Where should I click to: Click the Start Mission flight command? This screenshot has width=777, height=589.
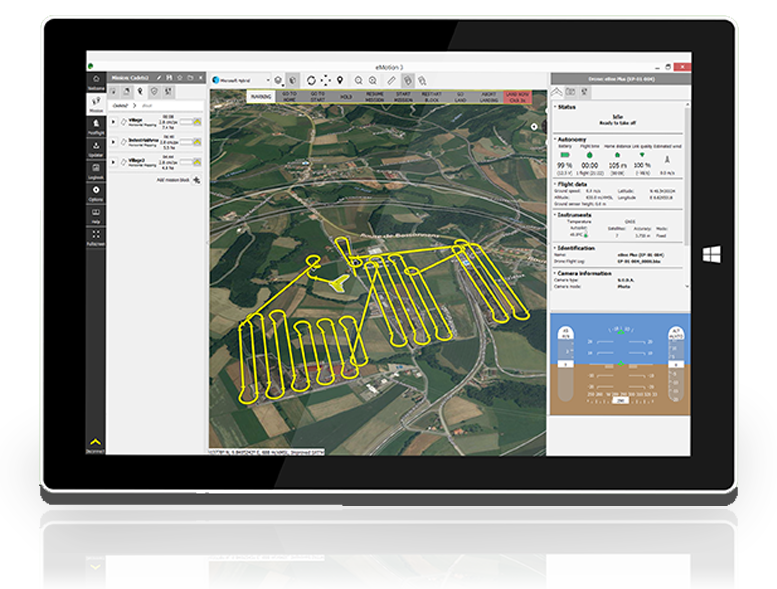pos(403,97)
